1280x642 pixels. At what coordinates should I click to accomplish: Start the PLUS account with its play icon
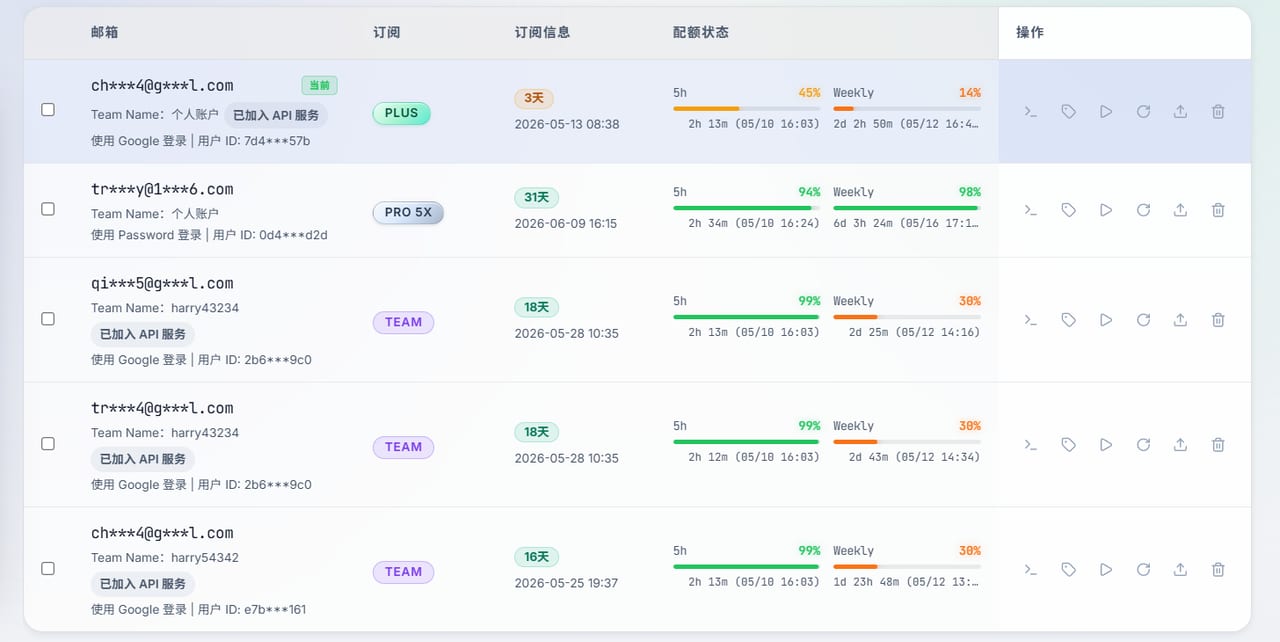(x=1106, y=112)
